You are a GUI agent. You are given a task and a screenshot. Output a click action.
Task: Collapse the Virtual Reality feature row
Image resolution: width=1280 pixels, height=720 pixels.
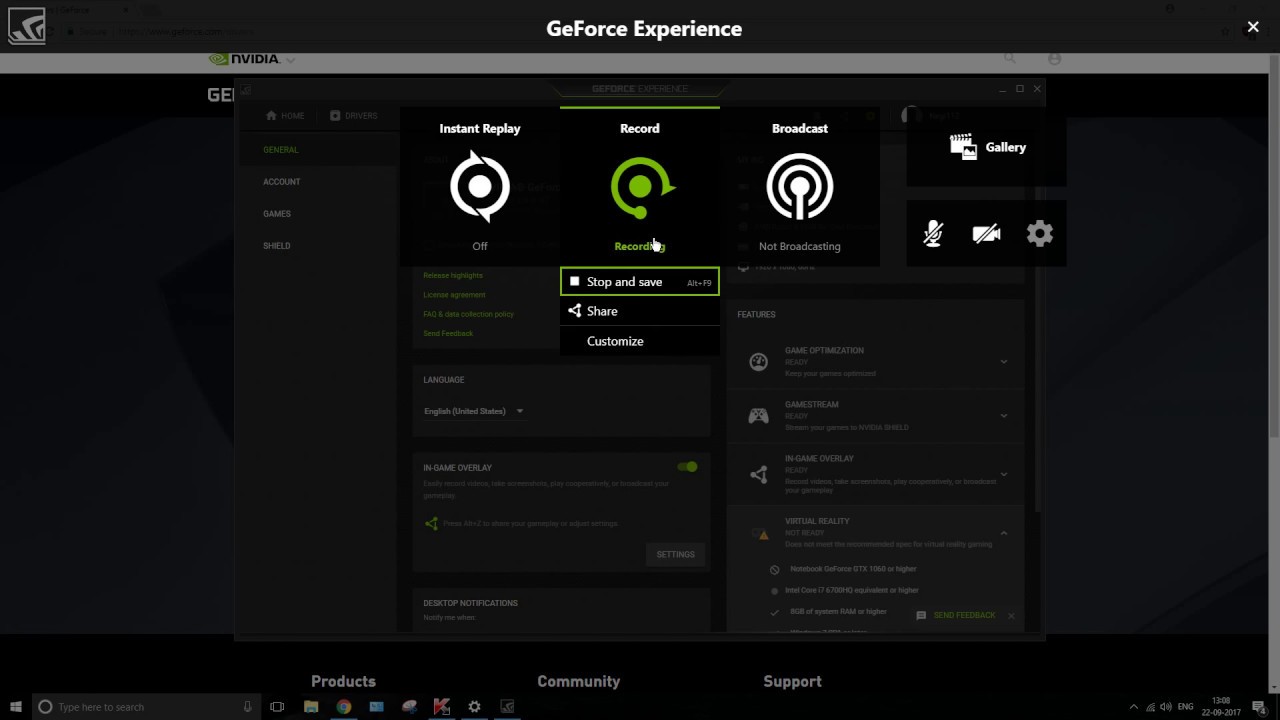(1004, 533)
